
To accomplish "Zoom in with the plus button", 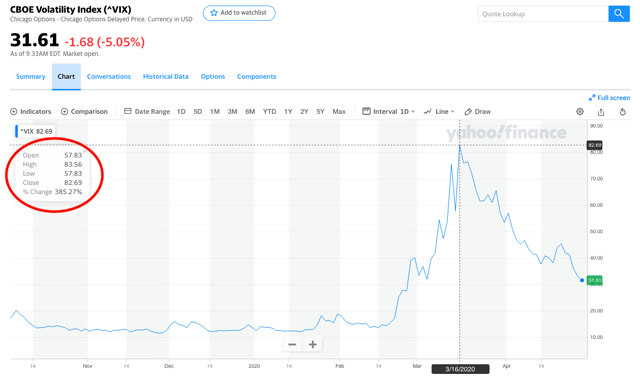I will pos(313,344).
